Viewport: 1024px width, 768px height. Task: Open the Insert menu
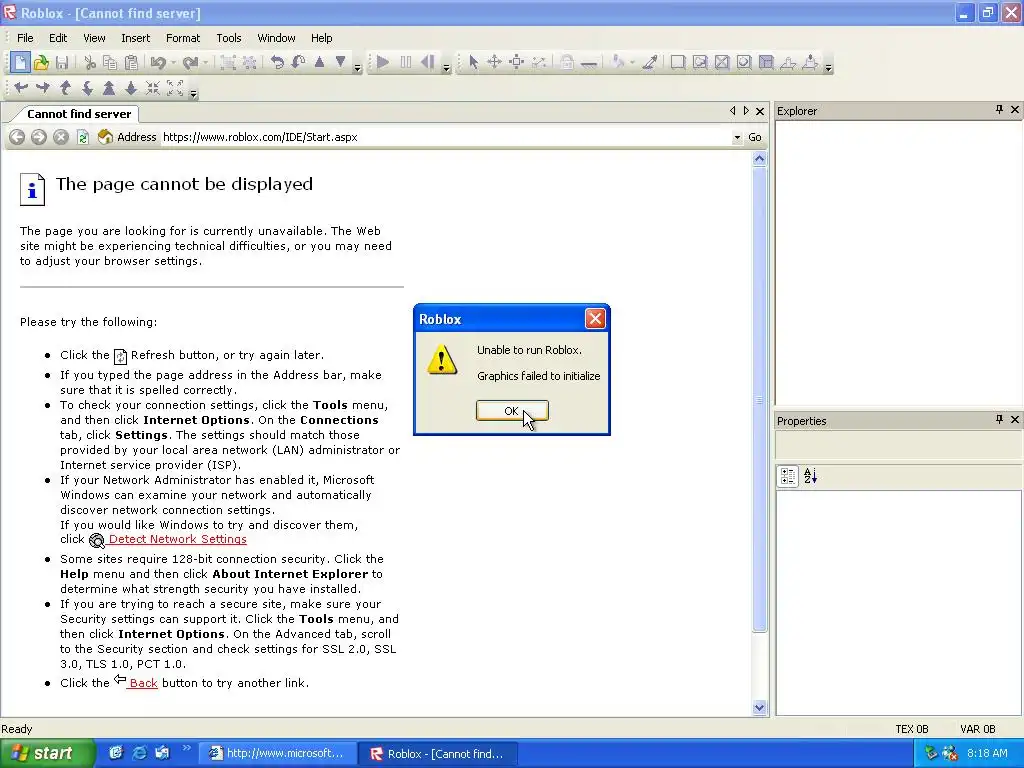(x=135, y=38)
